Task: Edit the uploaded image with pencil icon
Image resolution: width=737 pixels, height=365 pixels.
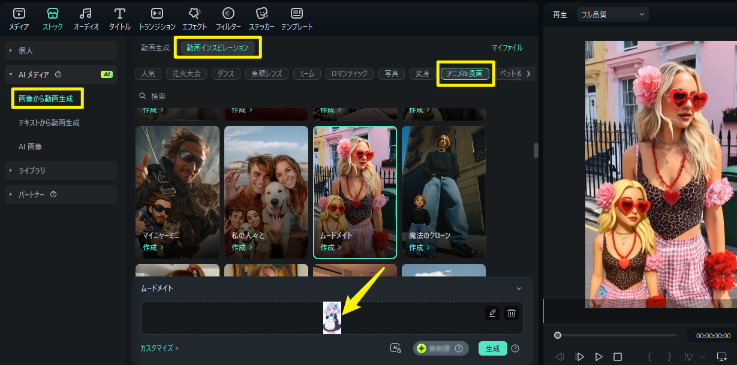Action: pos(492,313)
